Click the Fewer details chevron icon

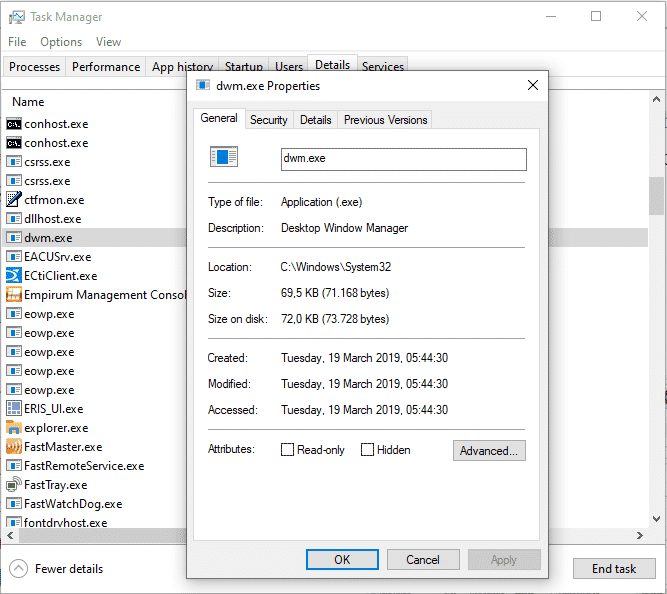tap(18, 568)
